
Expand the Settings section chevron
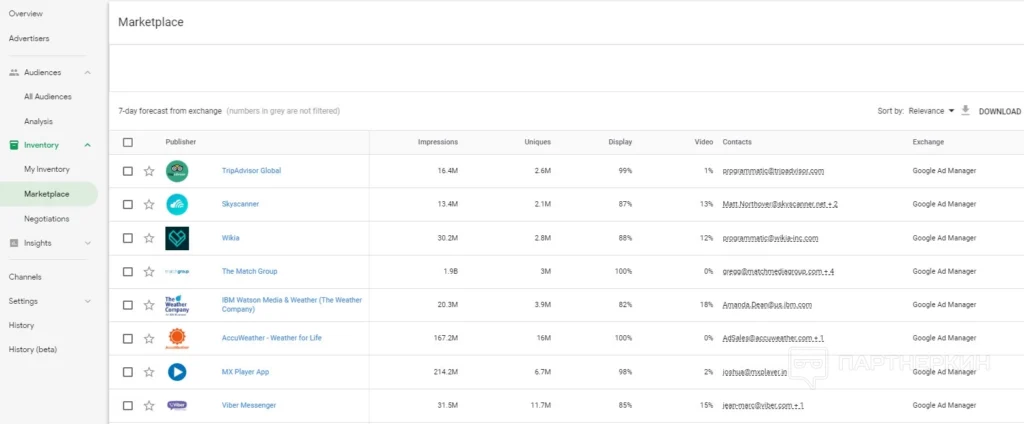pos(88,301)
